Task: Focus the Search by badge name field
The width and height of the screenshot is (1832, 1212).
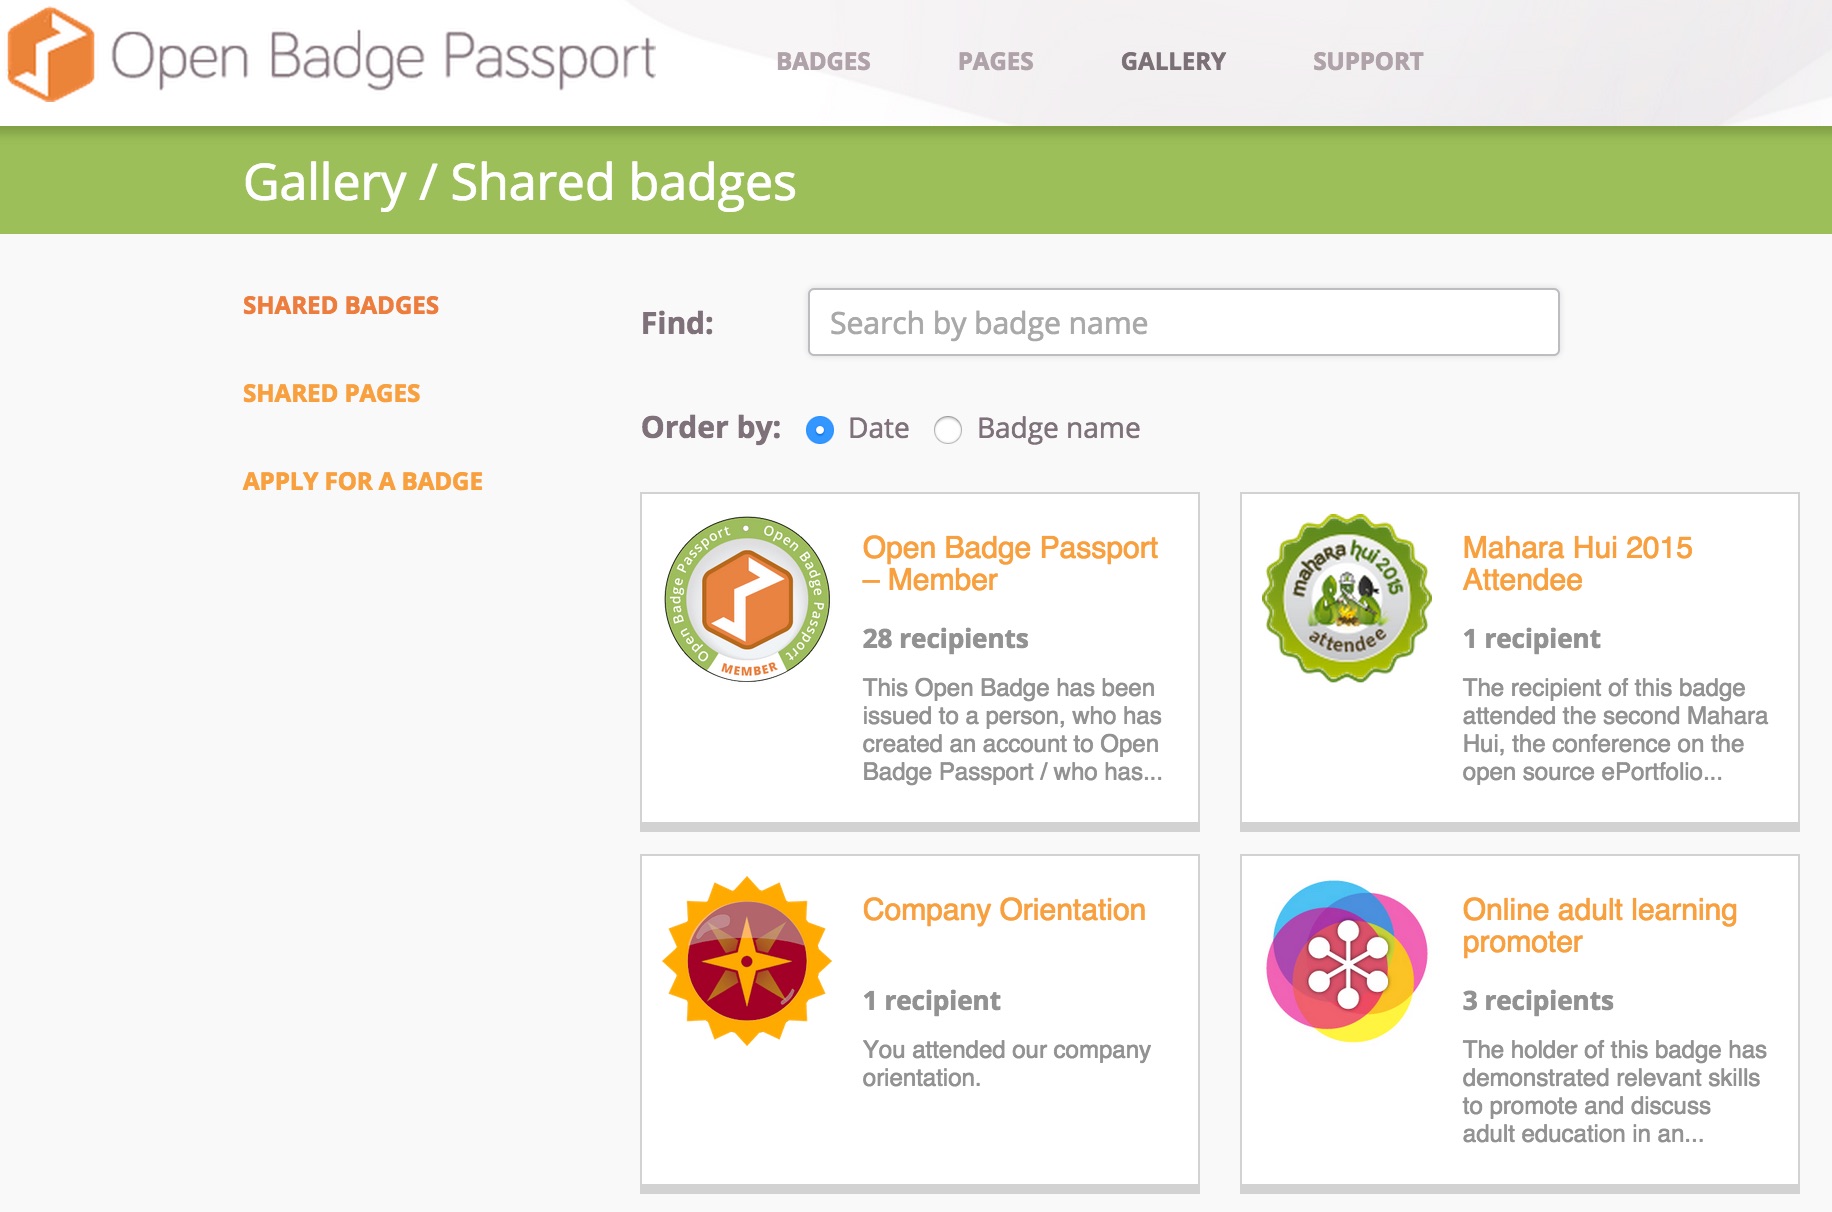Action: (1183, 322)
